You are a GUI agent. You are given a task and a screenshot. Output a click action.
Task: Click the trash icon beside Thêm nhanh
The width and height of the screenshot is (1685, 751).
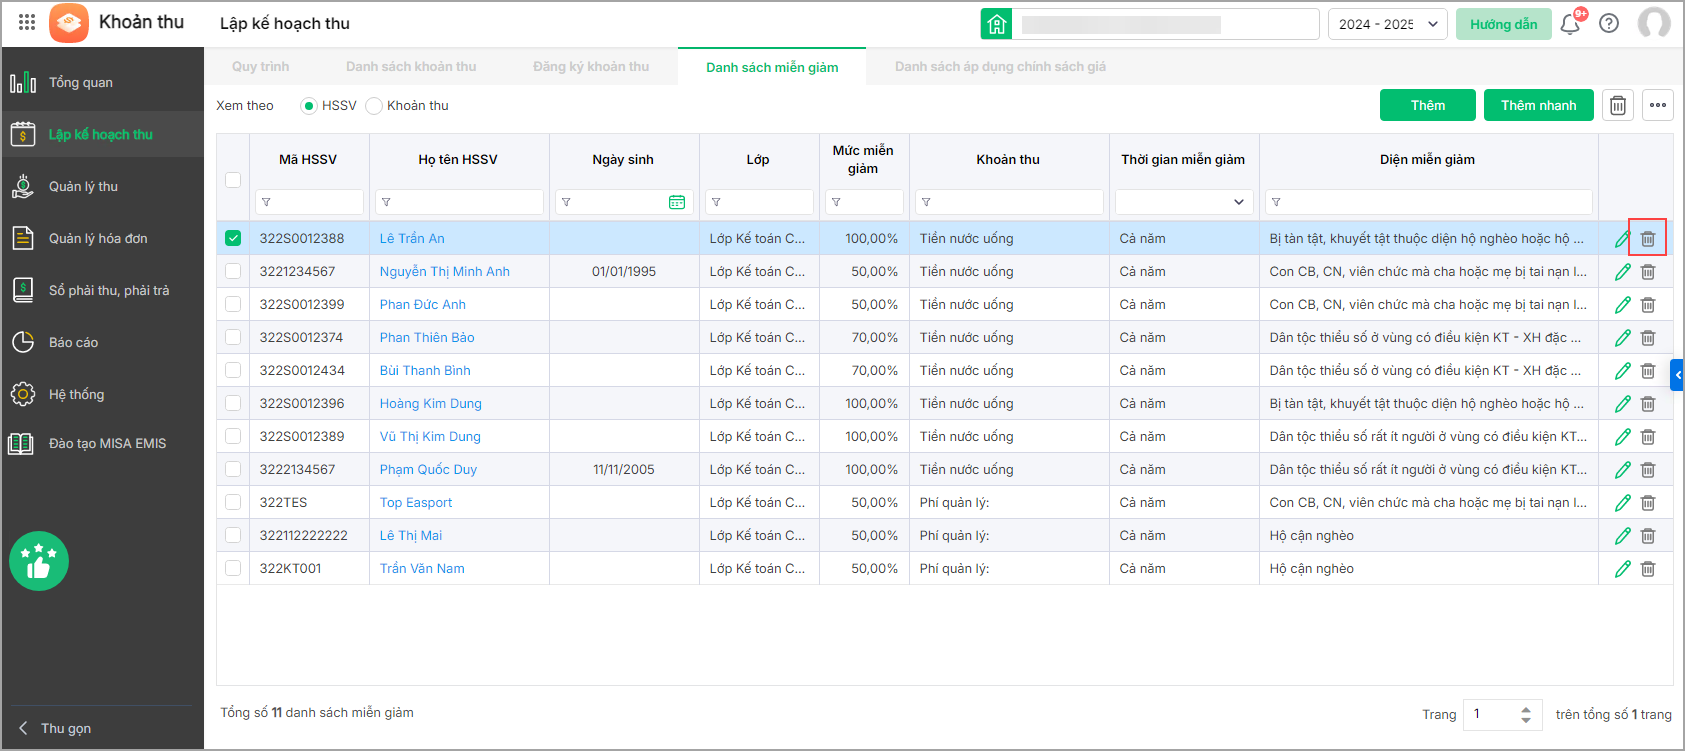[1618, 105]
